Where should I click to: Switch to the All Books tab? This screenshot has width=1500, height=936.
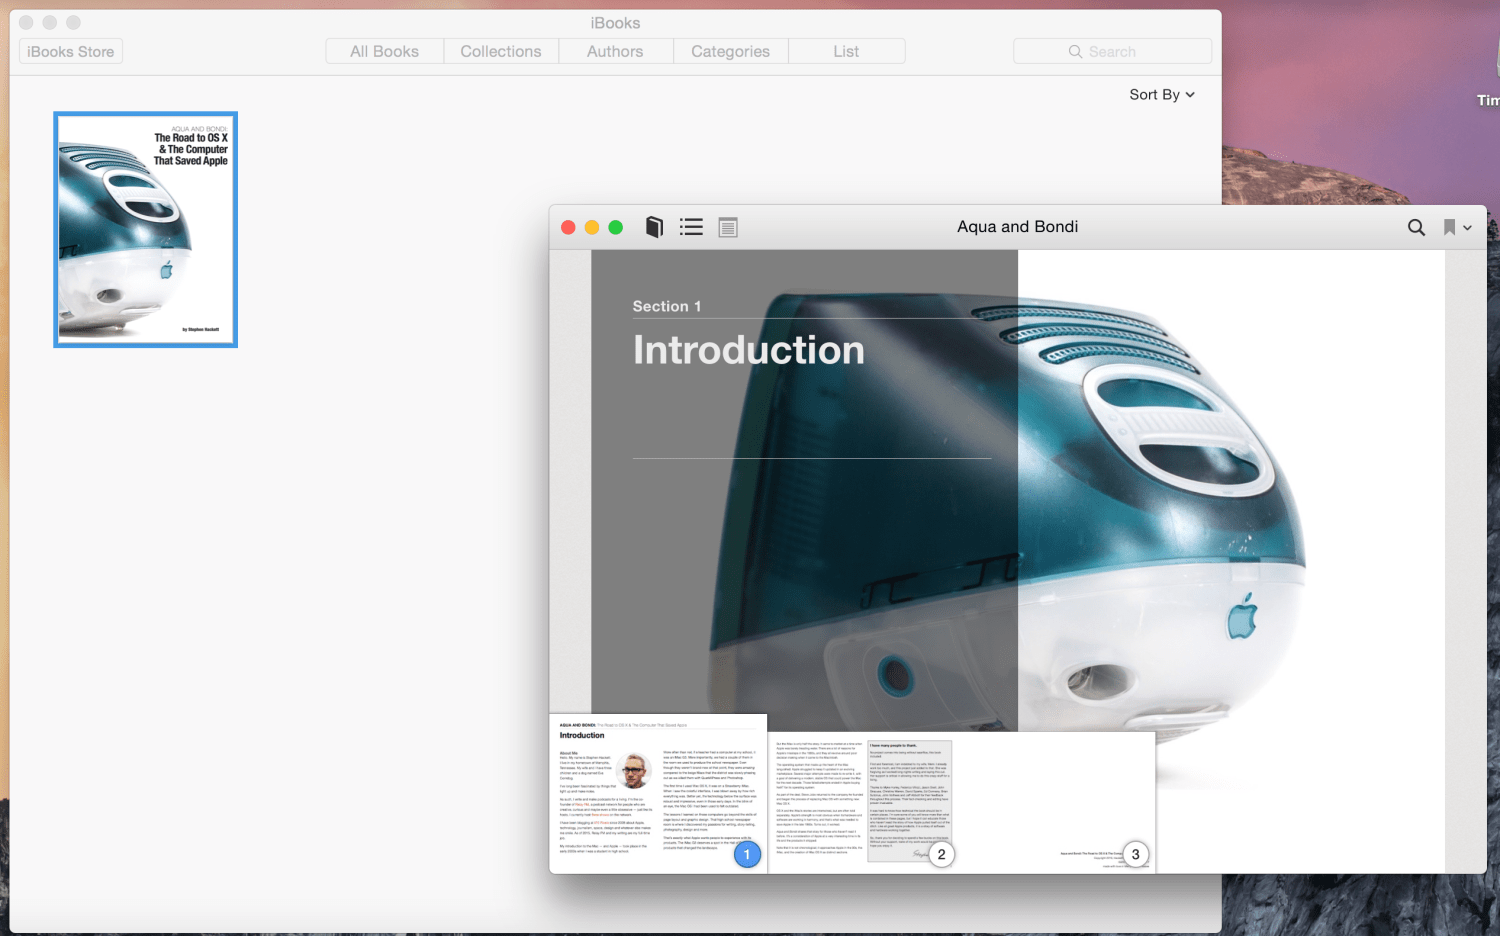pyautogui.click(x=385, y=51)
